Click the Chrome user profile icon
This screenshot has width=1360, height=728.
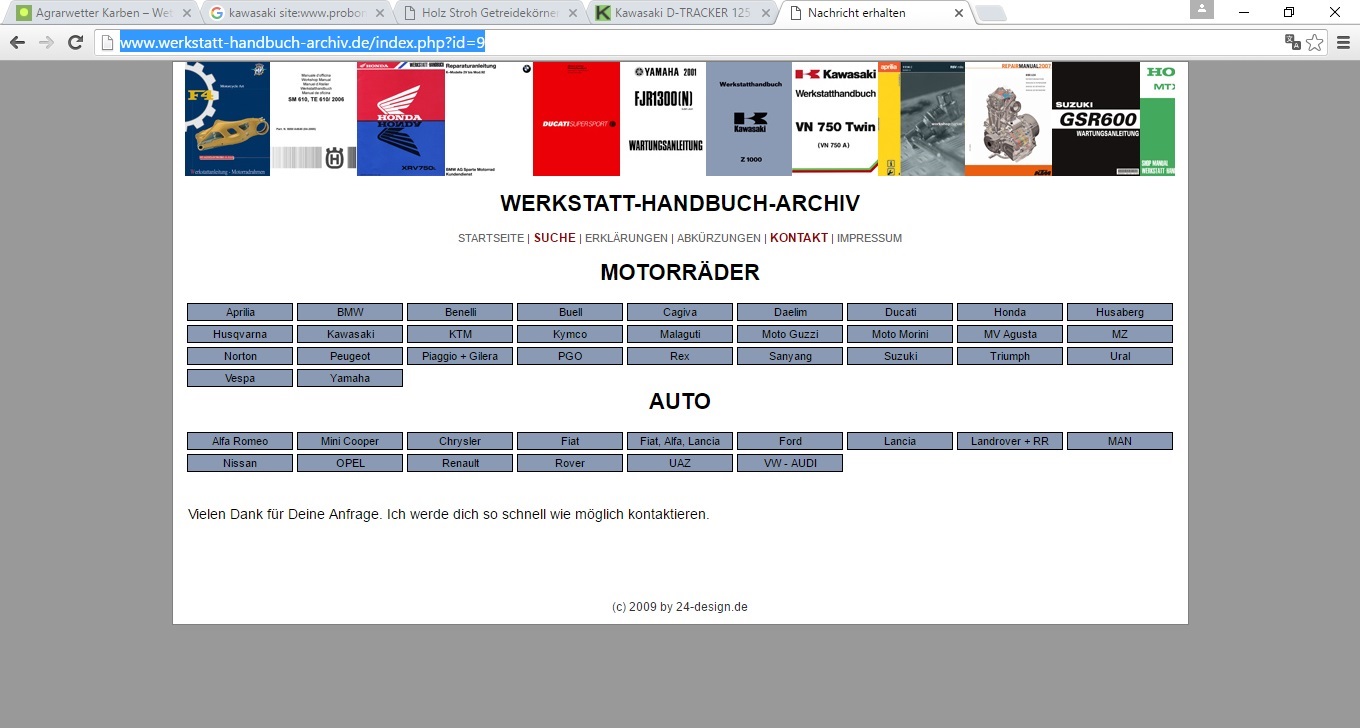[1202, 9]
